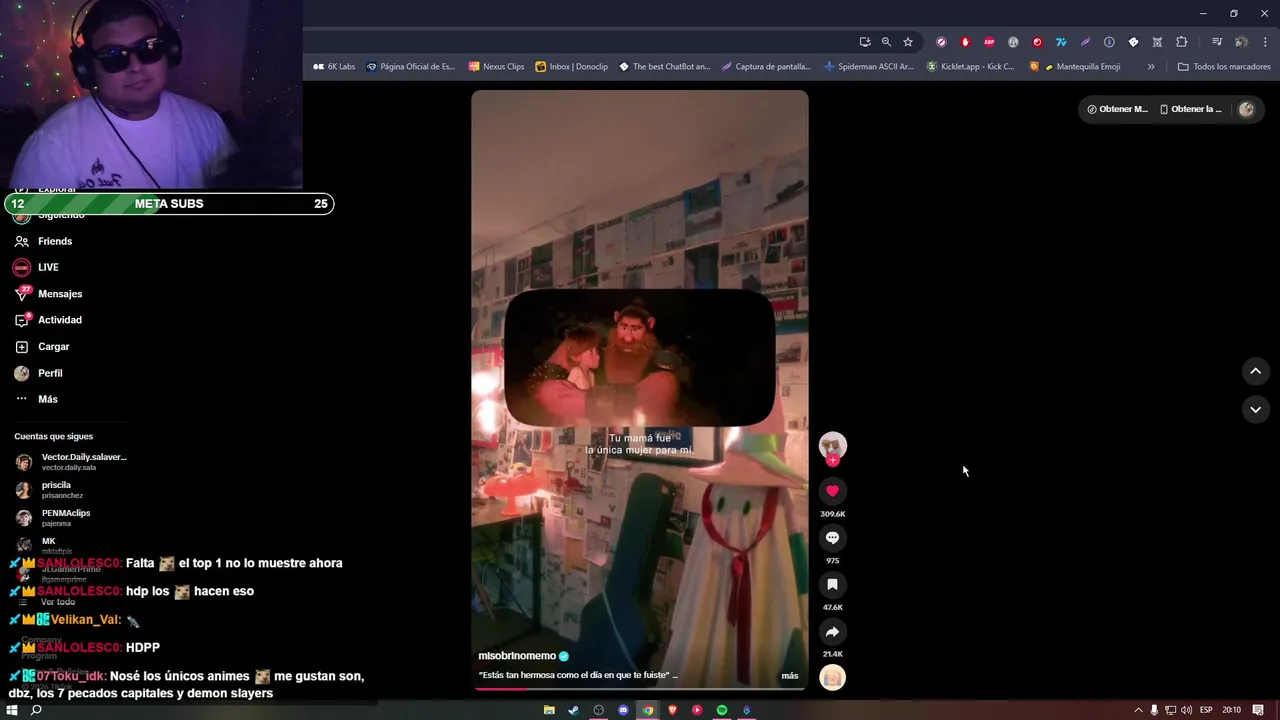The height and width of the screenshot is (720, 1280).
Task: Open Discord from the taskbar
Action: tap(623, 710)
